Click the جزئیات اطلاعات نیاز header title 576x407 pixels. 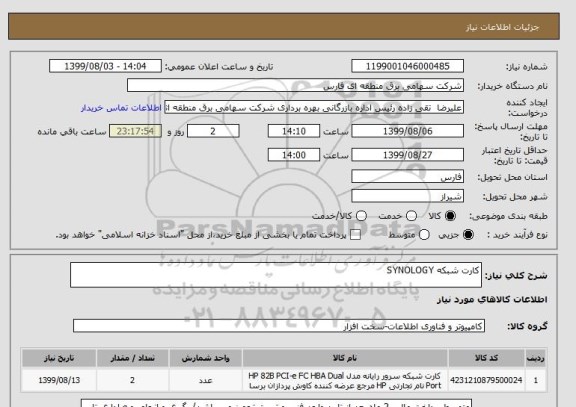point(502,28)
